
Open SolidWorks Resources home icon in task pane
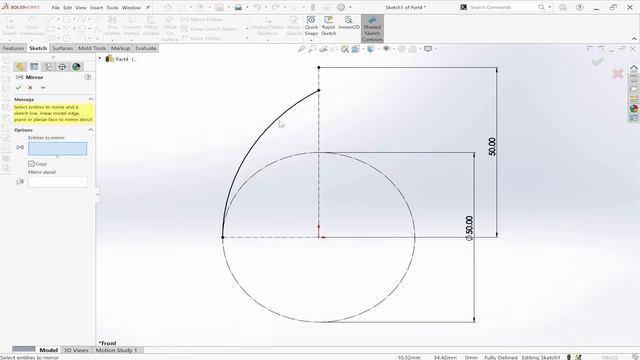tap(633, 69)
